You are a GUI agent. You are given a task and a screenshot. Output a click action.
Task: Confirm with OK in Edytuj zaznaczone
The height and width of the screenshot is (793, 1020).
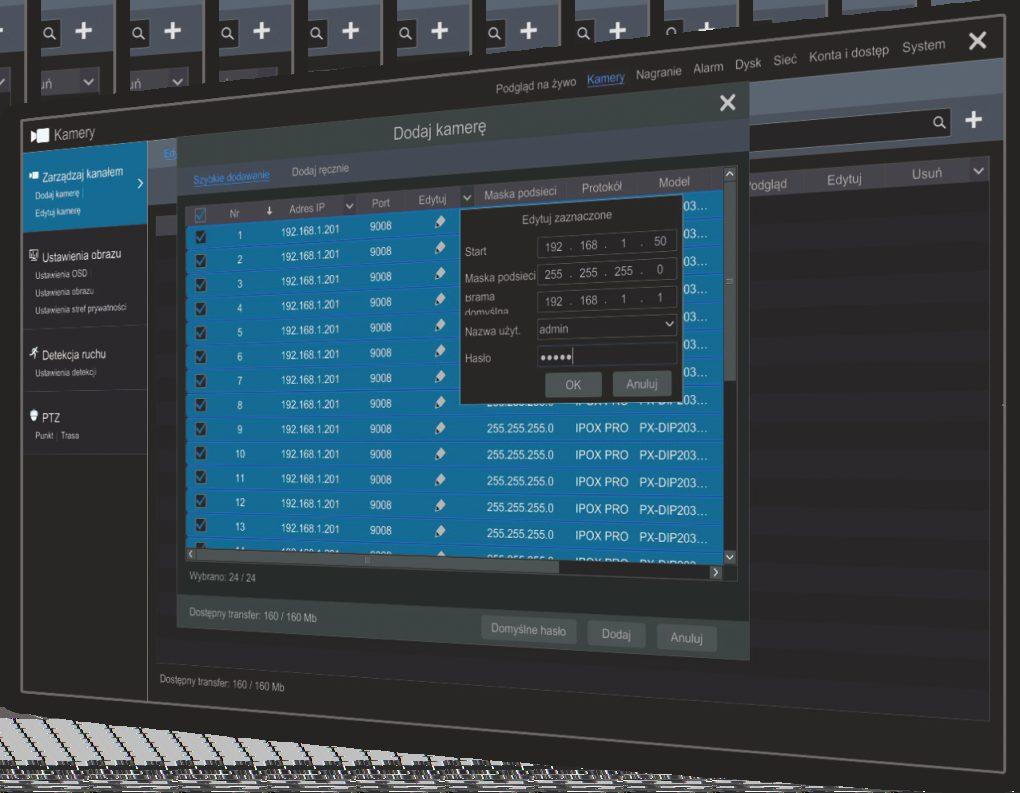[572, 384]
